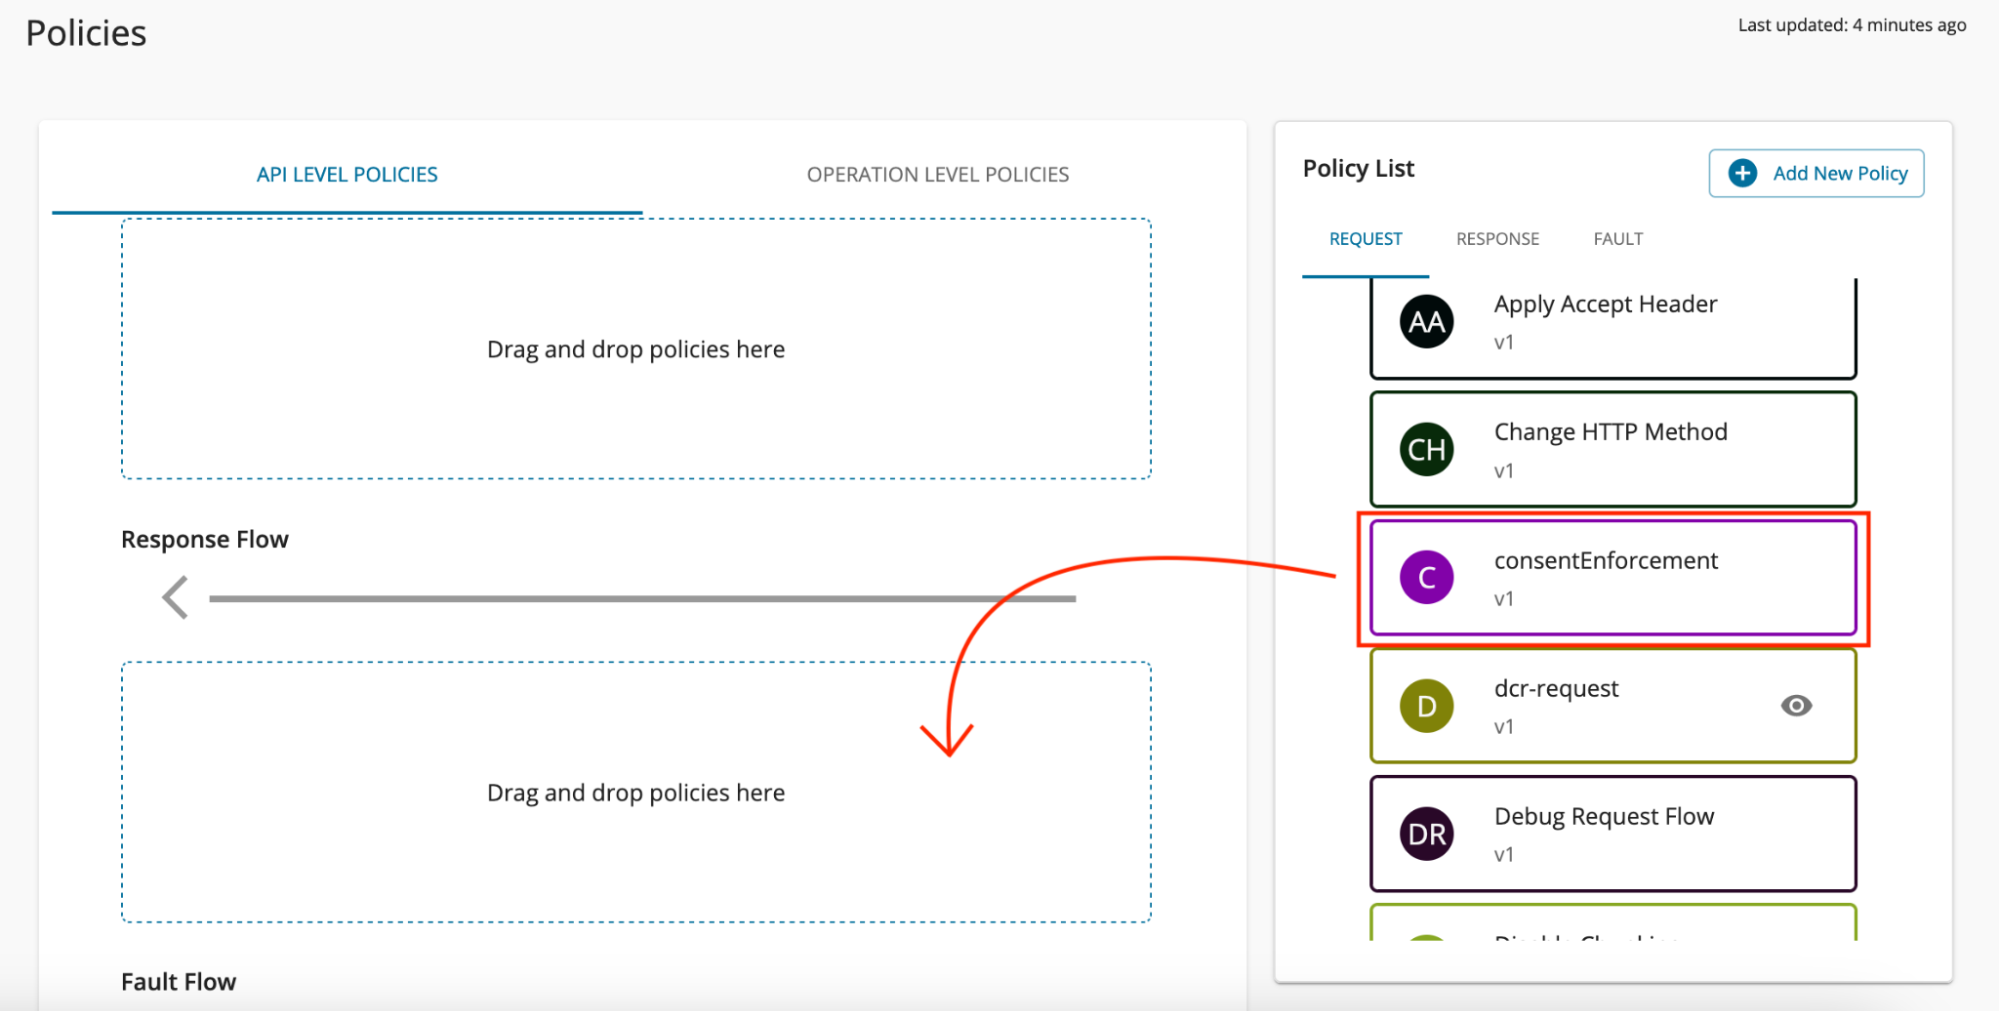Open the Fault policy list tab
The width and height of the screenshot is (1999, 1012).
click(x=1618, y=239)
